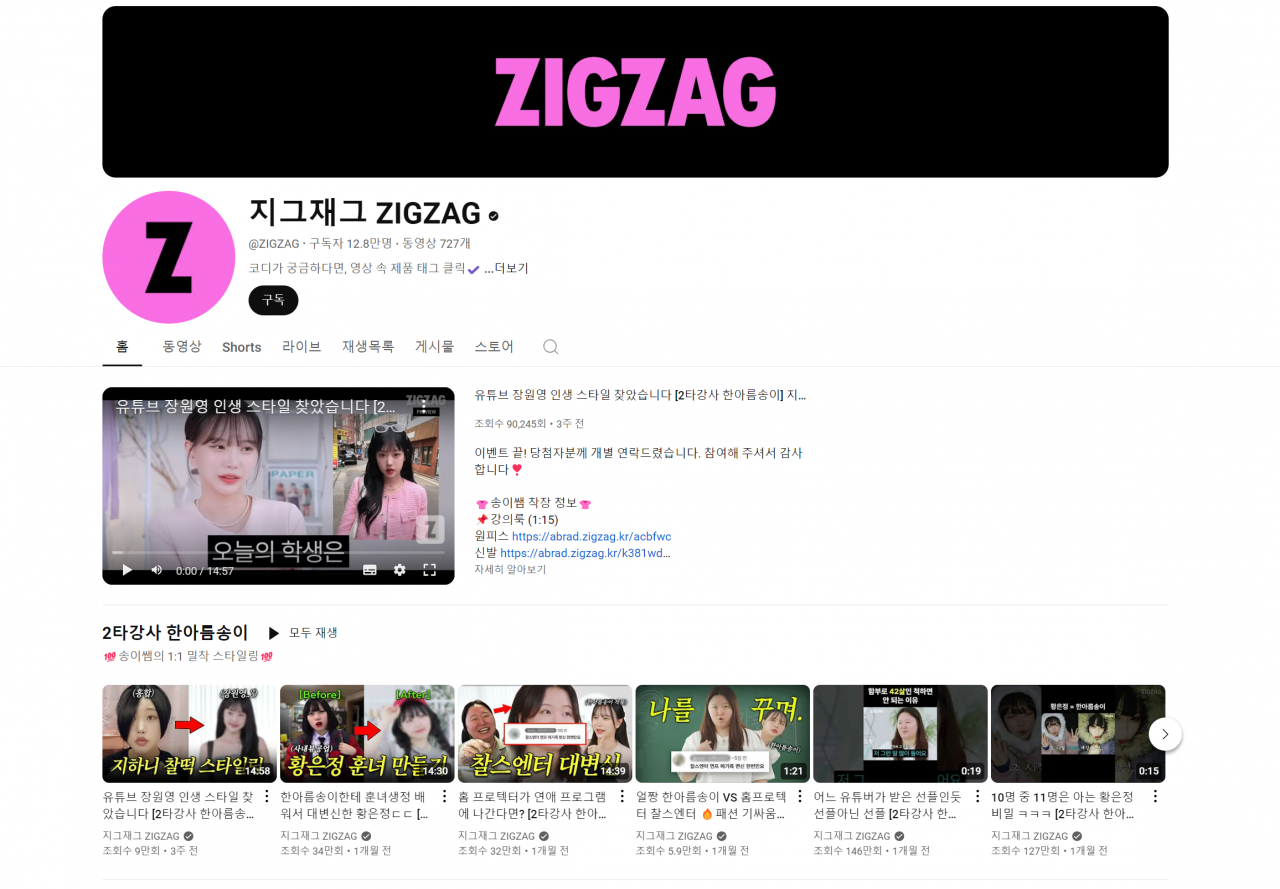1280x889 pixels.
Task: Seek on the featured video progress bar
Action: [x=278, y=552]
